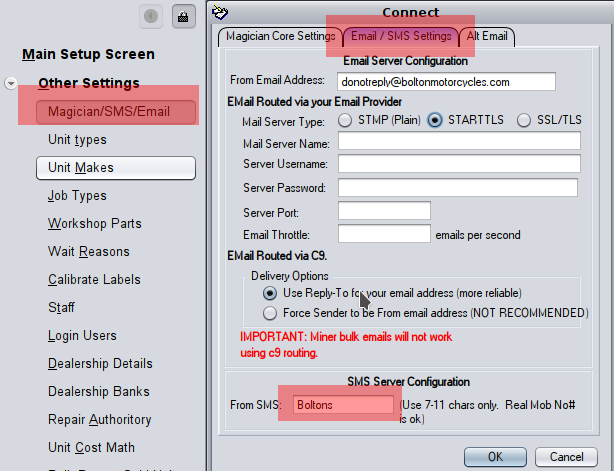Image resolution: width=614 pixels, height=471 pixels.
Task: Switch to Magician Core Settings tab
Action: point(280,37)
